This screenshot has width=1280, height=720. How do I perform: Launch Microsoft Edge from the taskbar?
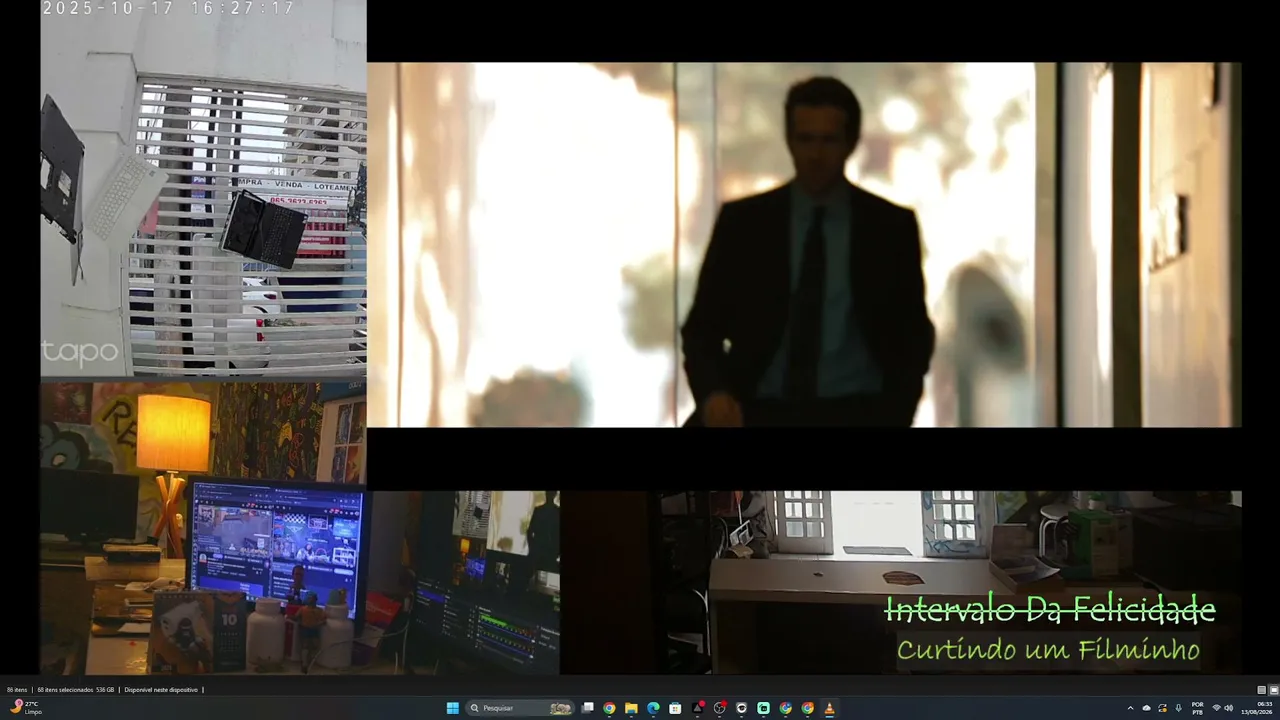click(x=653, y=708)
